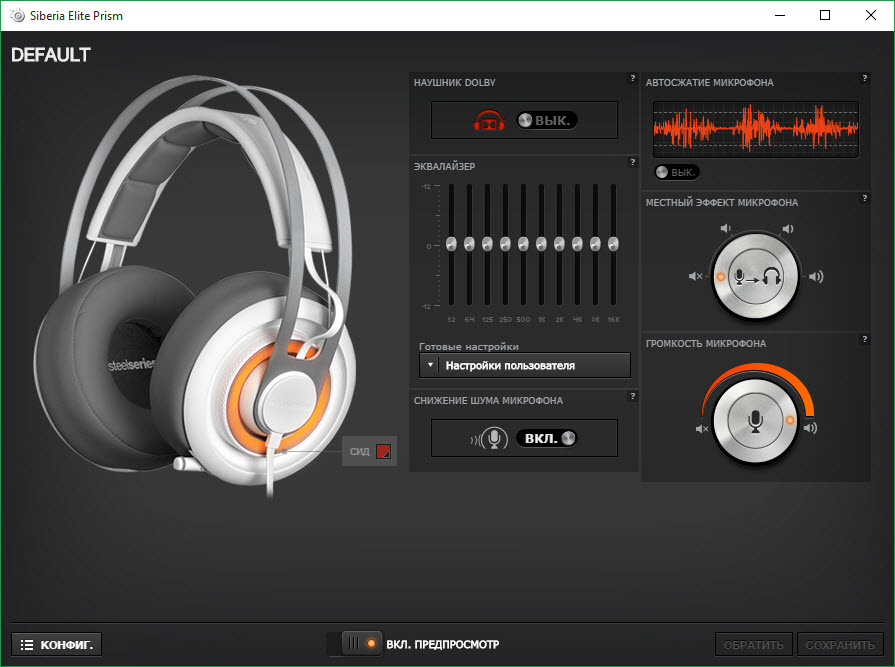Click the 4K equalizer slider
The image size is (895, 667).
(x=577, y=244)
